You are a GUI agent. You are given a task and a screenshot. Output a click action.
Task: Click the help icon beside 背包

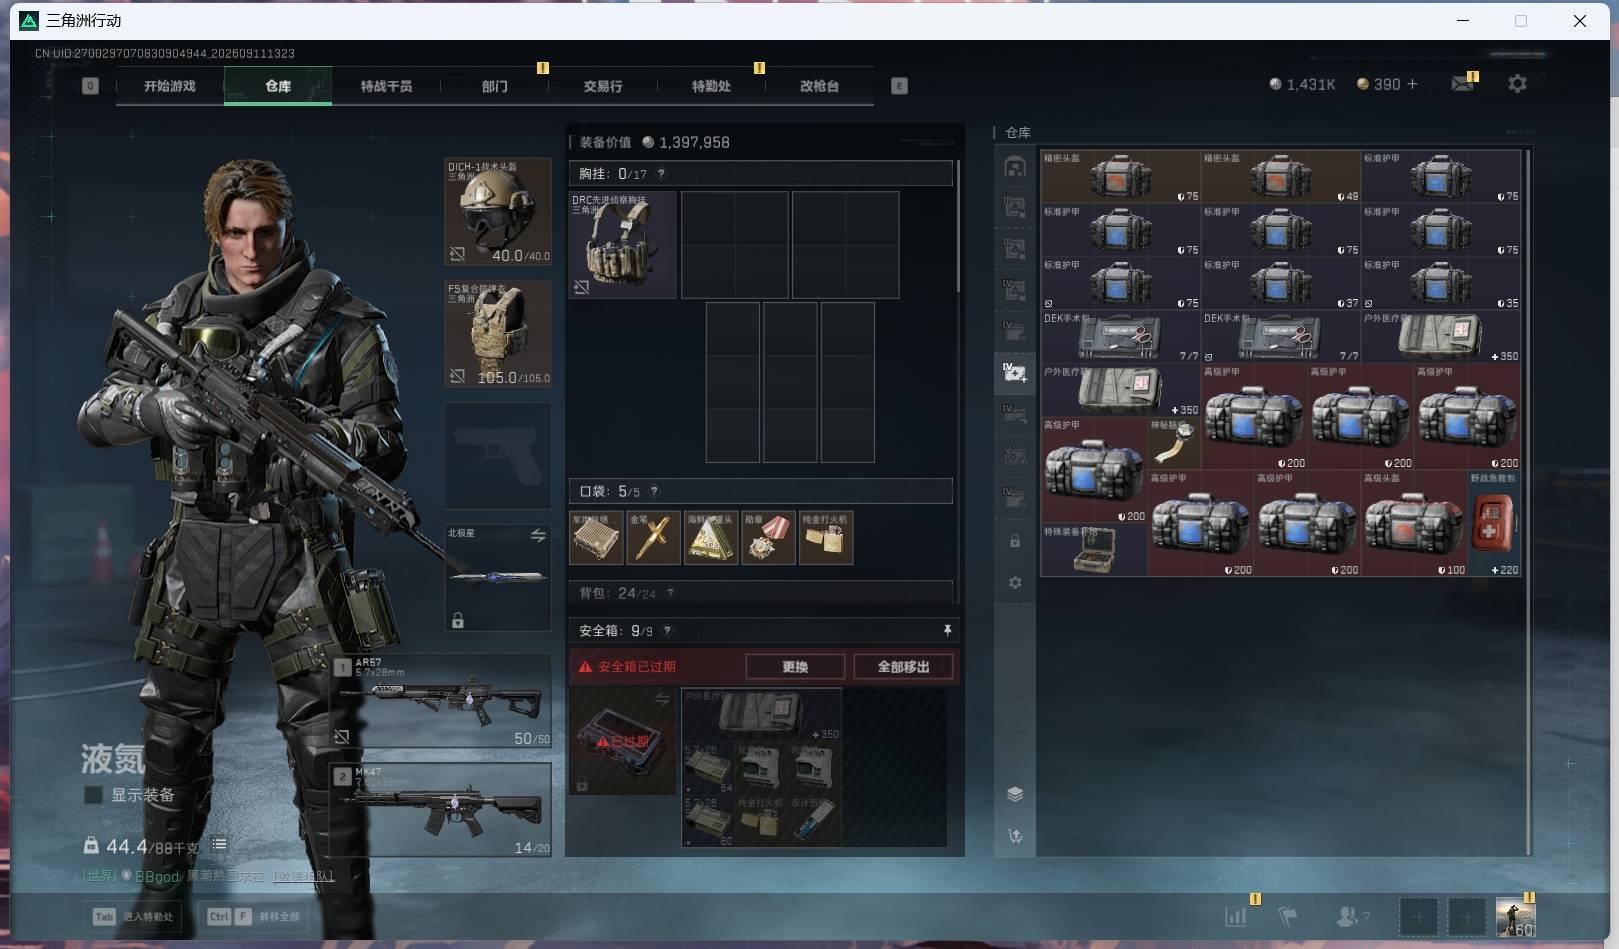[x=670, y=593]
